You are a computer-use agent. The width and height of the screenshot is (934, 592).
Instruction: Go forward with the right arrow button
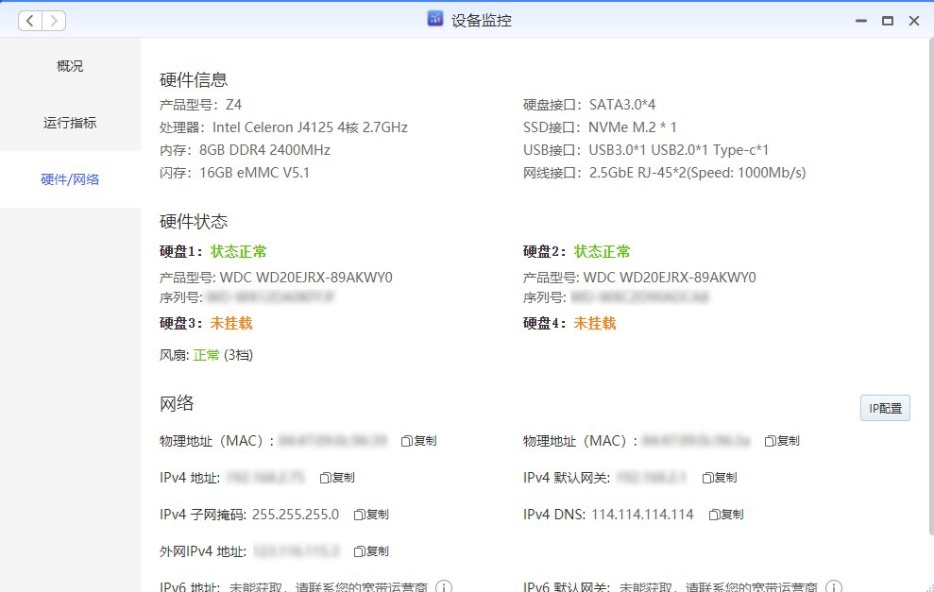[54, 21]
